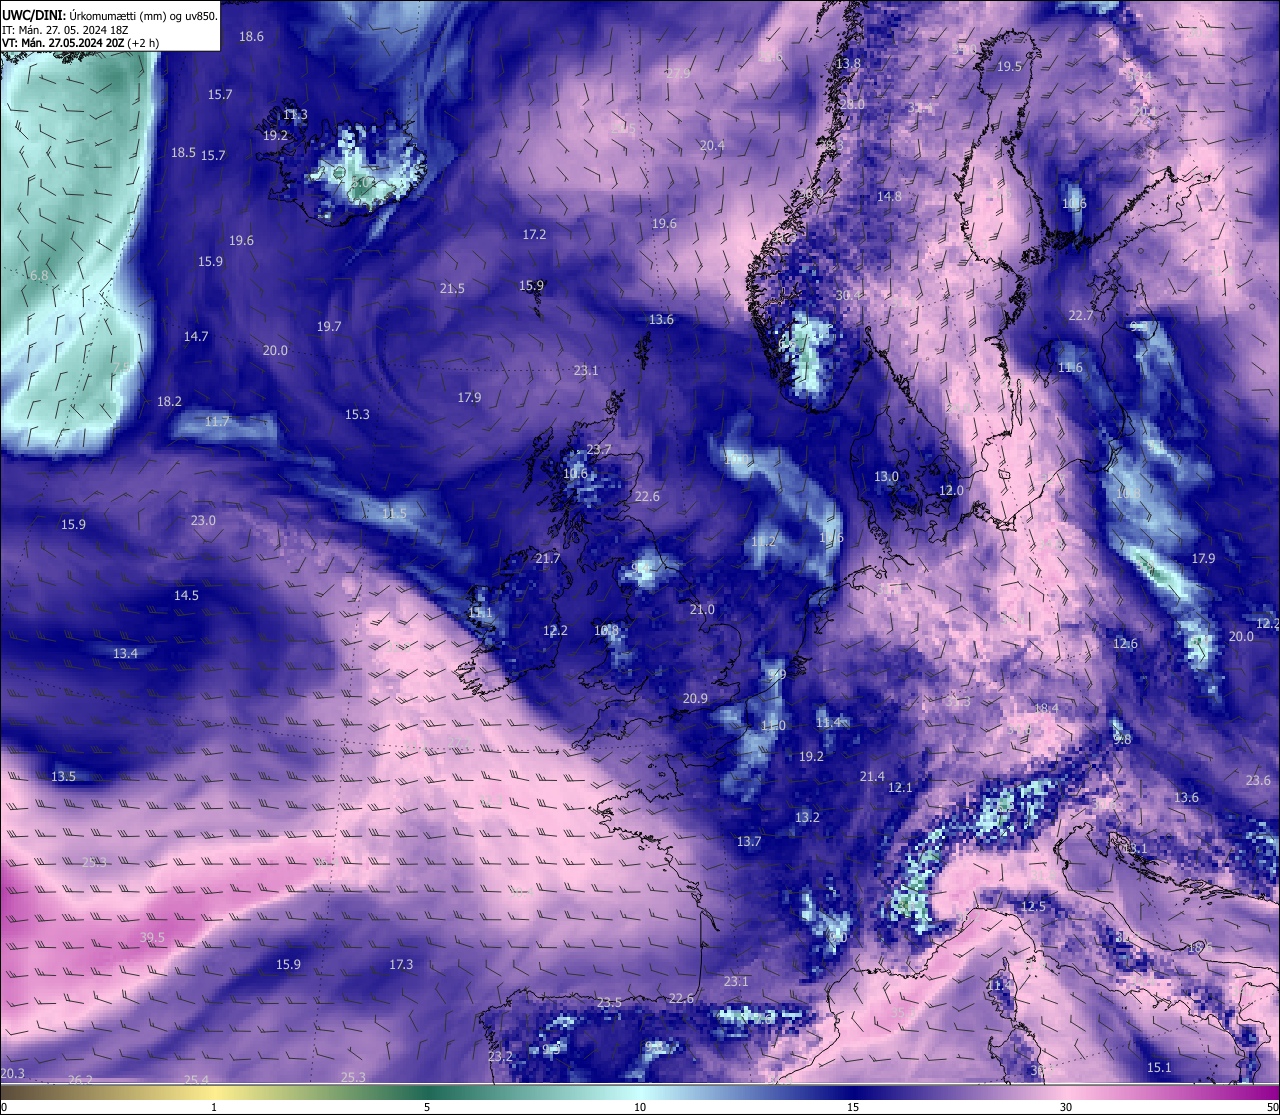Click the 10 tick on the color scale
The width and height of the screenshot is (1280, 1115).
640,1107
